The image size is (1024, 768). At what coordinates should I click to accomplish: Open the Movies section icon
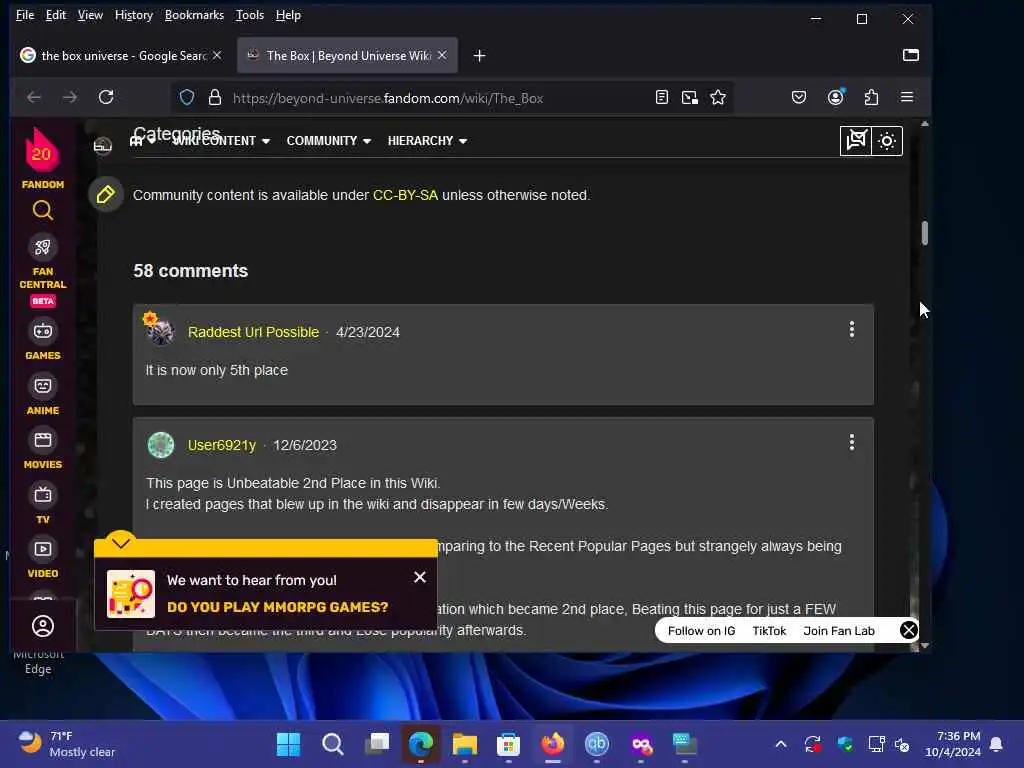42,440
